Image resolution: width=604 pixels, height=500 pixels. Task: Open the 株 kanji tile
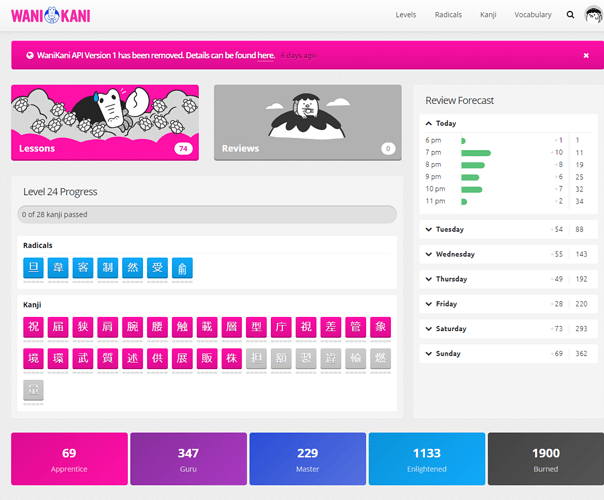pyautogui.click(x=232, y=359)
